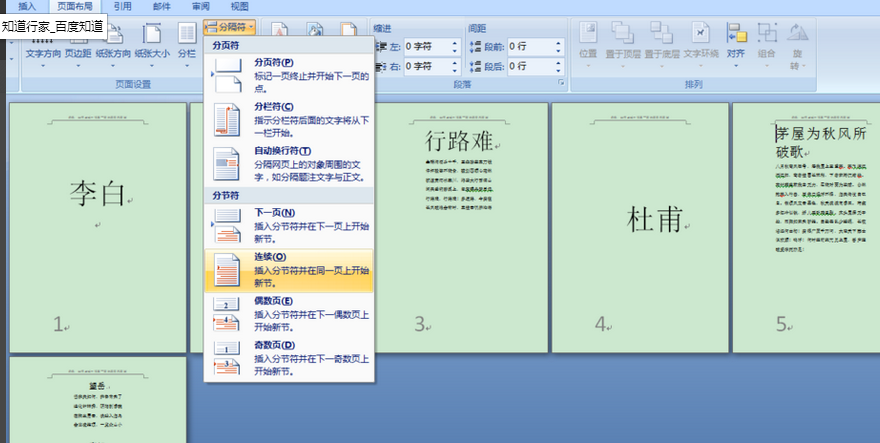Viewport: 880px width, 443px height.
Task: Click the page borders icon in ribbon
Action: pyautogui.click(x=349, y=30)
